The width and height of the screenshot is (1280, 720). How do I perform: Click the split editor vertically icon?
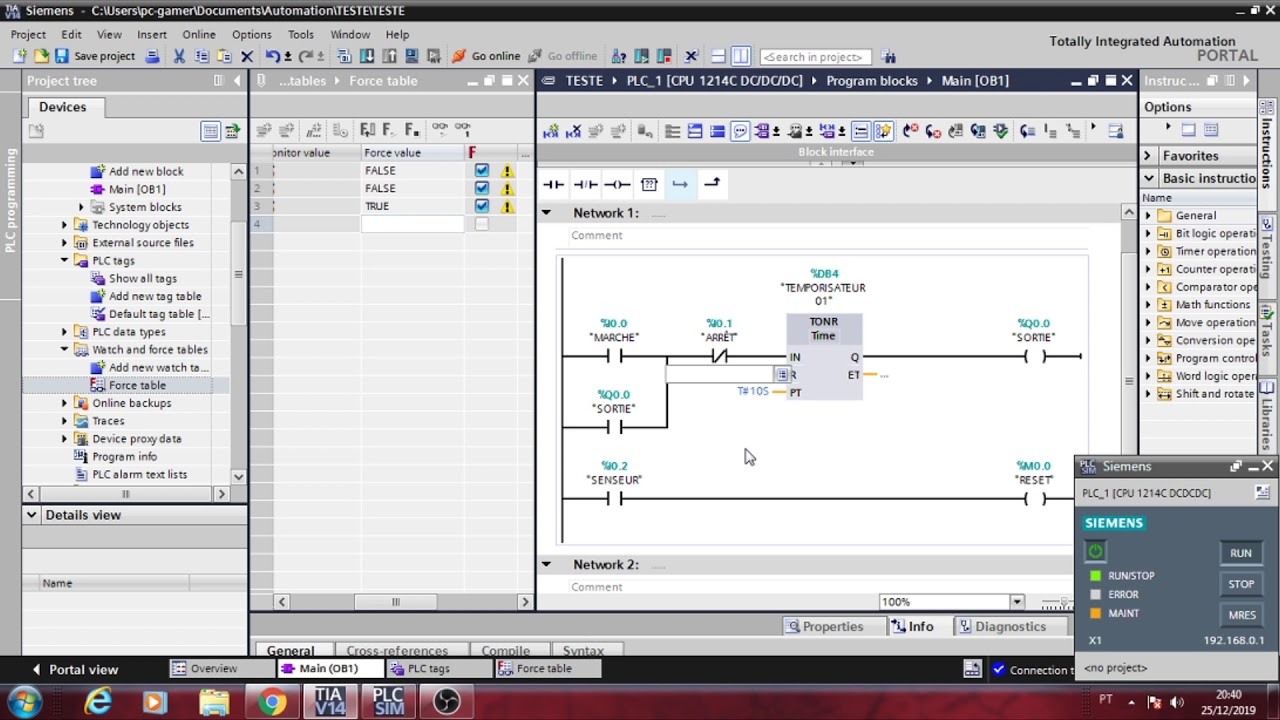pos(740,56)
